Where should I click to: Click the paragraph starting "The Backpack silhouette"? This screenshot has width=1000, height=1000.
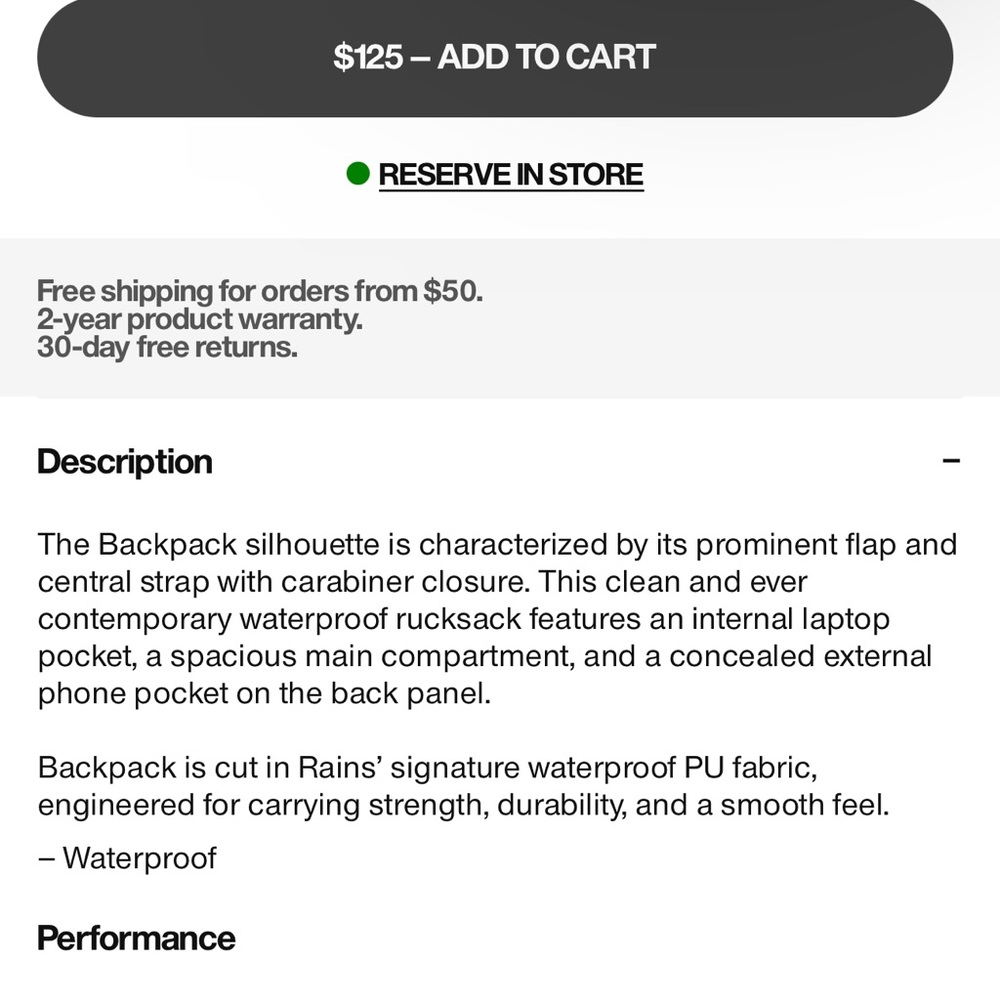point(497,619)
